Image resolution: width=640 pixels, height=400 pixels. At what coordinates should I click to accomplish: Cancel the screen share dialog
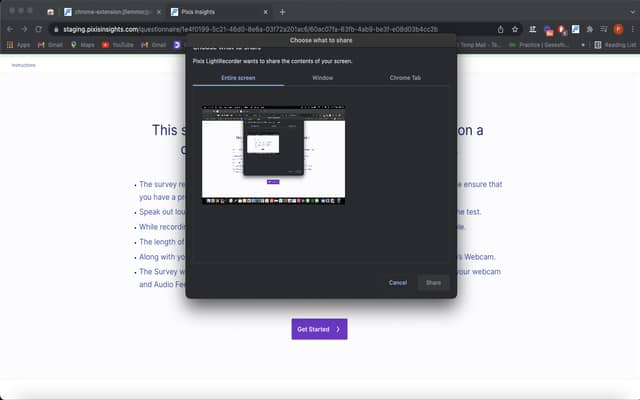click(x=398, y=282)
